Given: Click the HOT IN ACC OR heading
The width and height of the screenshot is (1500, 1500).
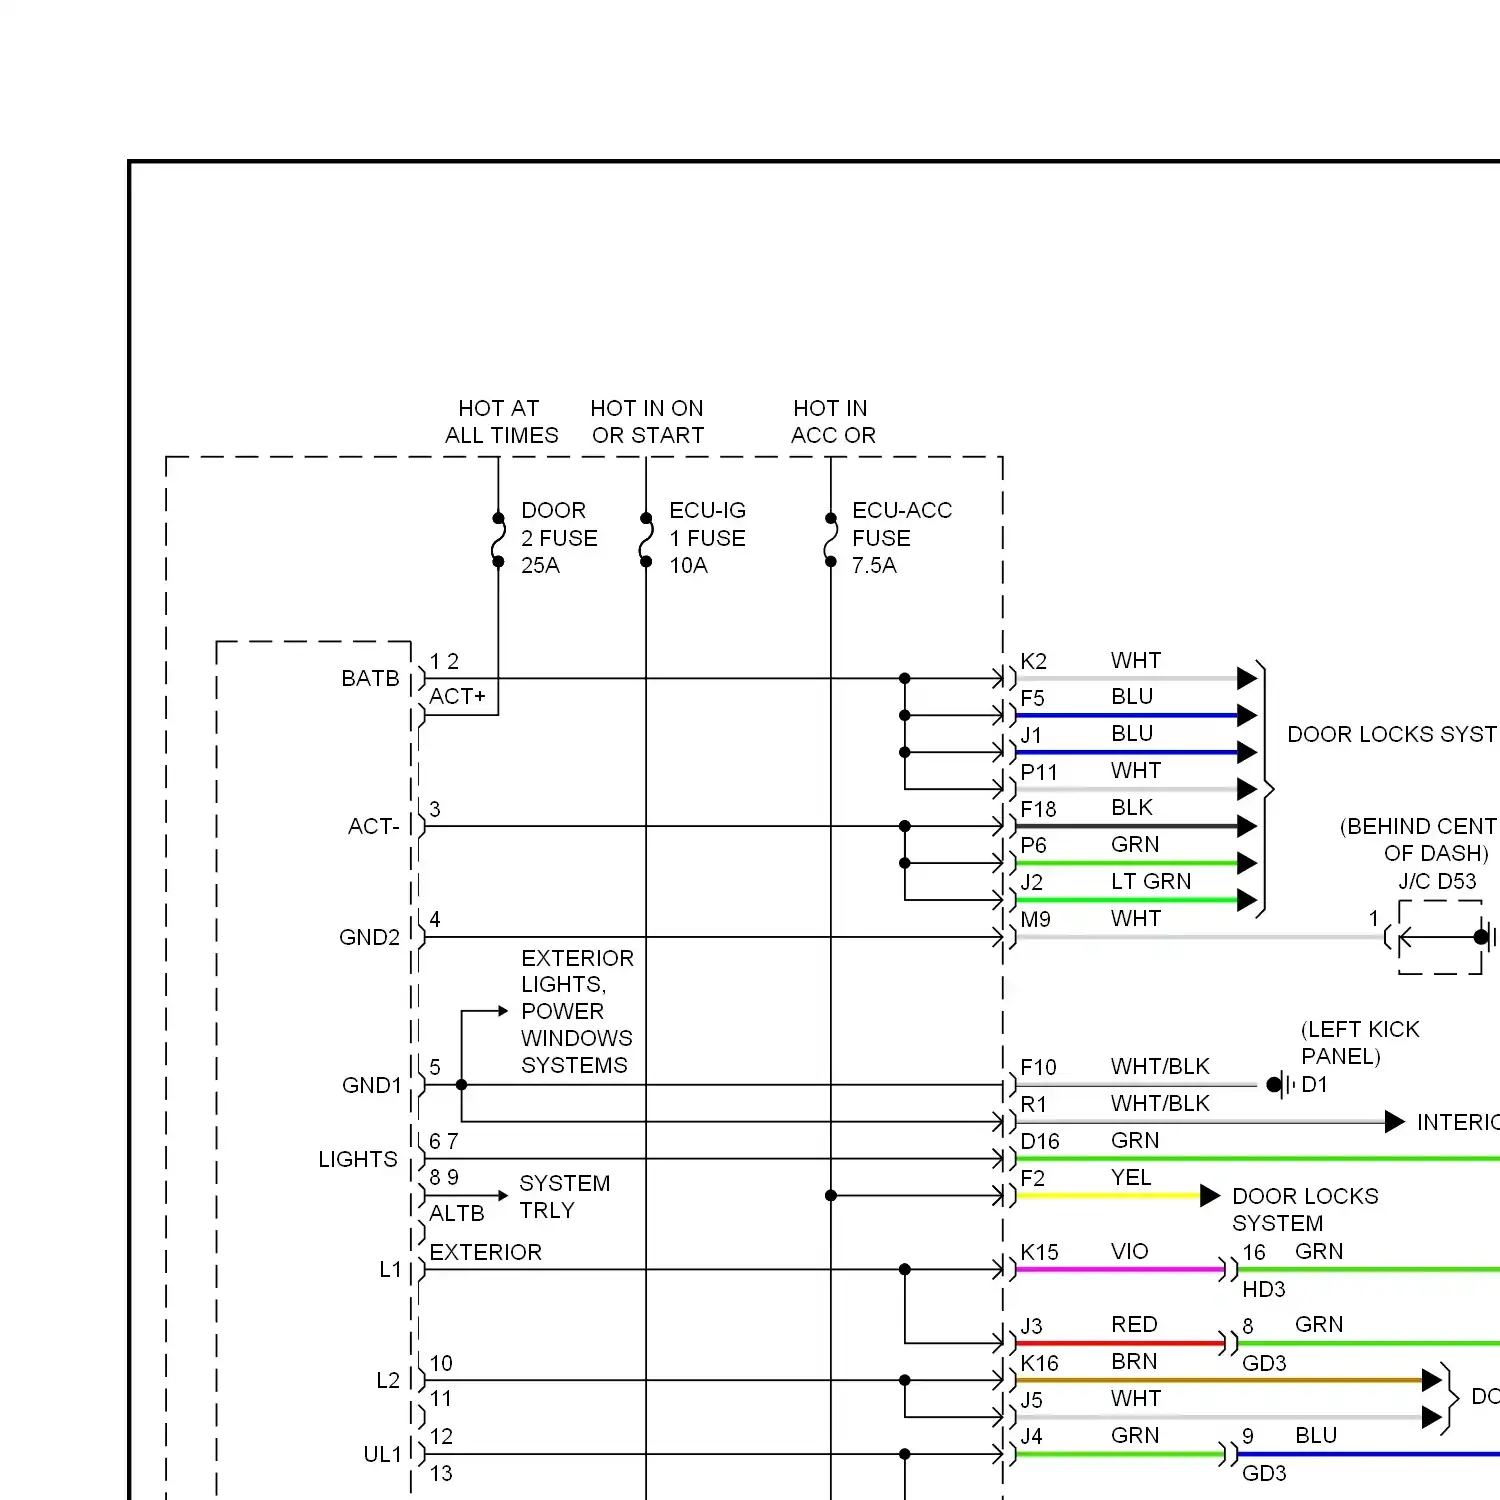Looking at the screenshot, I should click(832, 422).
